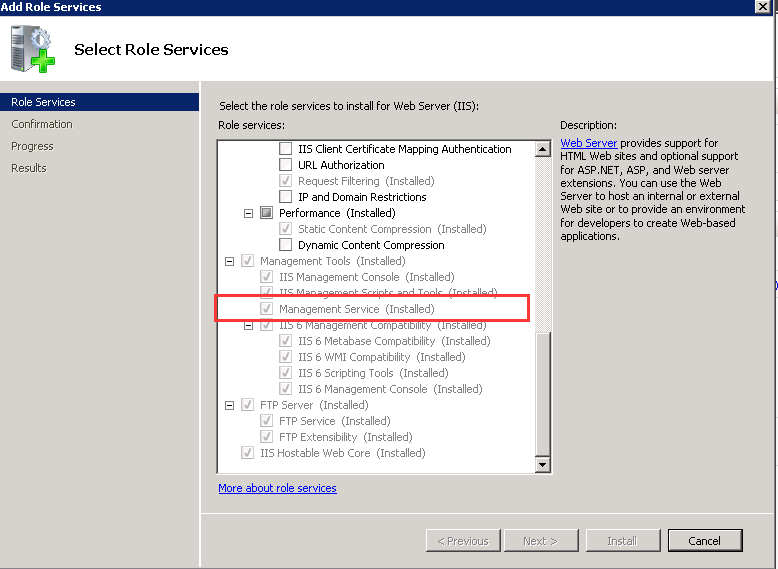
Task: Click the scroll down arrow of role list
Action: click(x=543, y=464)
